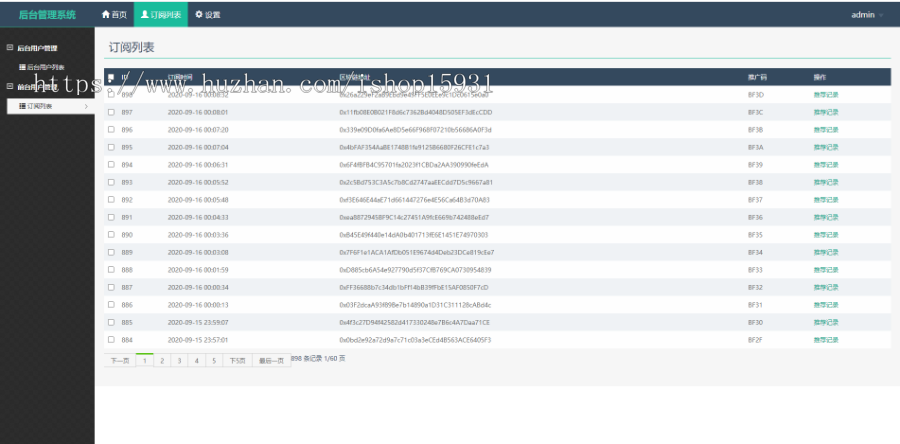This screenshot has height=444, width=900.
Task: Check the checkbox for row 892
Action: click(x=111, y=200)
